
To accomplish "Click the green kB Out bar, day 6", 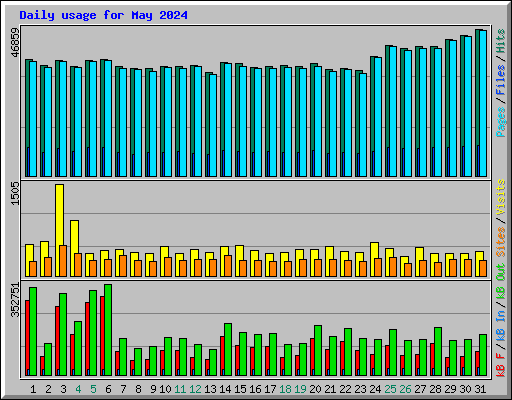I will (108, 330).
